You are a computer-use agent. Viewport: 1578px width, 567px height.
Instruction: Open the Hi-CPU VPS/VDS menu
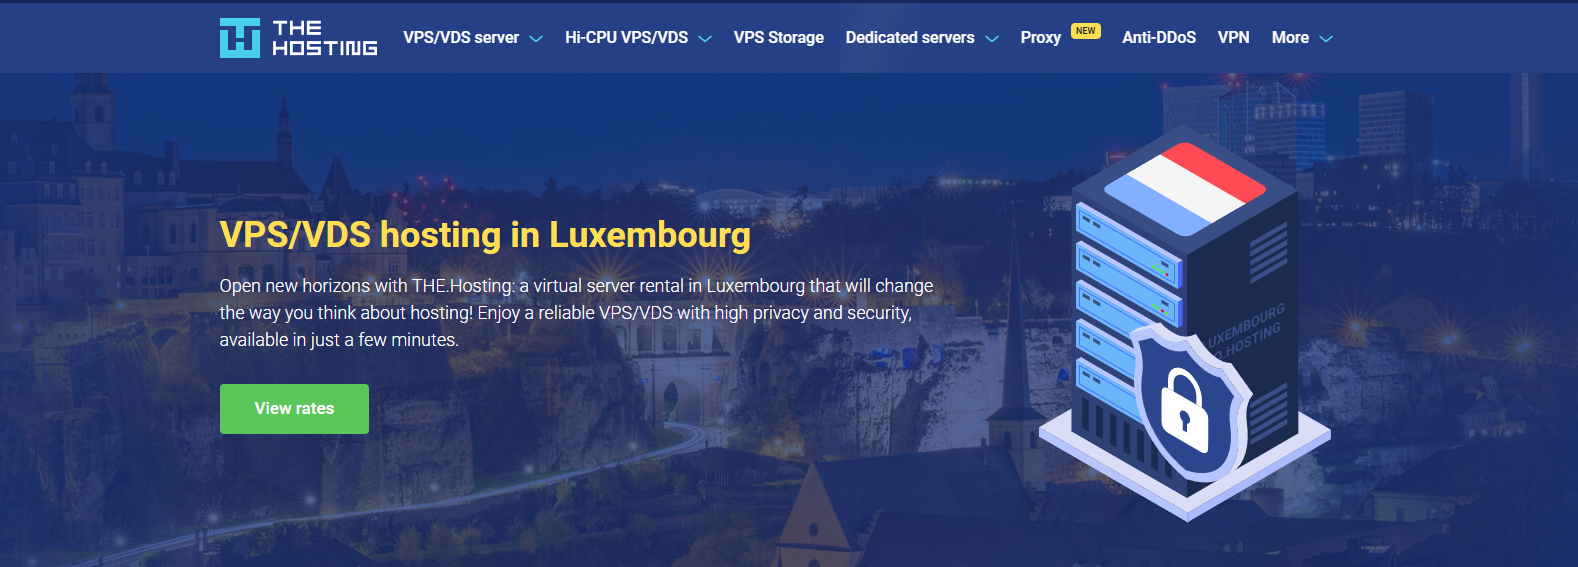[x=626, y=38]
